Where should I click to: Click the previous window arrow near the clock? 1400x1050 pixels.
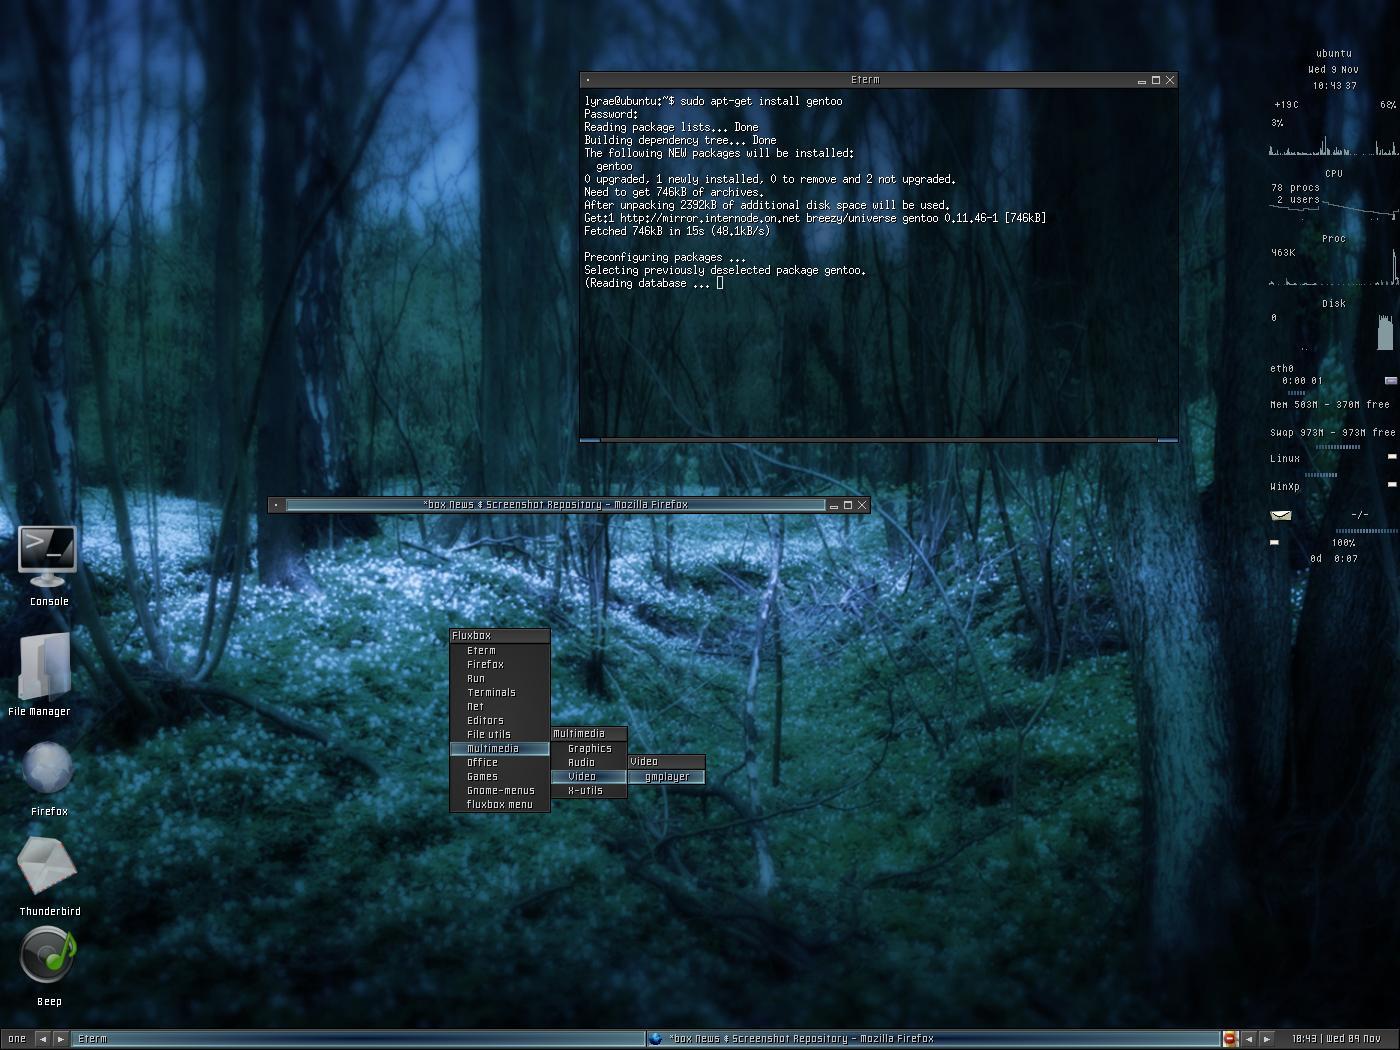pyautogui.click(x=1249, y=1039)
